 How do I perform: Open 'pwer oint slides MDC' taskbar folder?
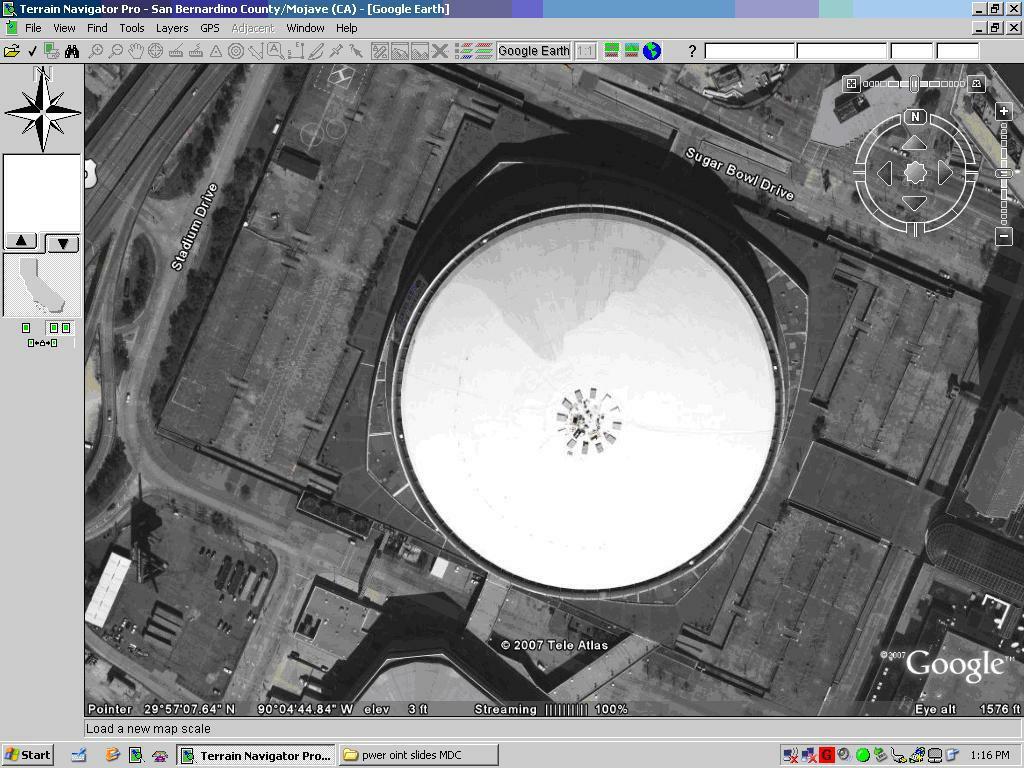(x=418, y=755)
